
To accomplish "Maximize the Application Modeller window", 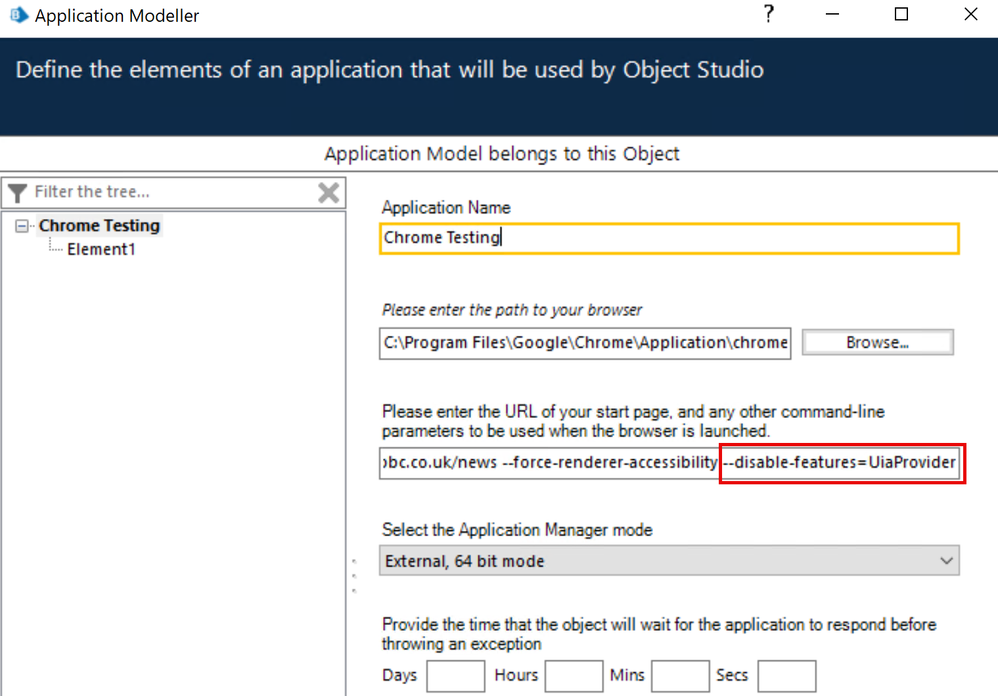I will point(901,15).
